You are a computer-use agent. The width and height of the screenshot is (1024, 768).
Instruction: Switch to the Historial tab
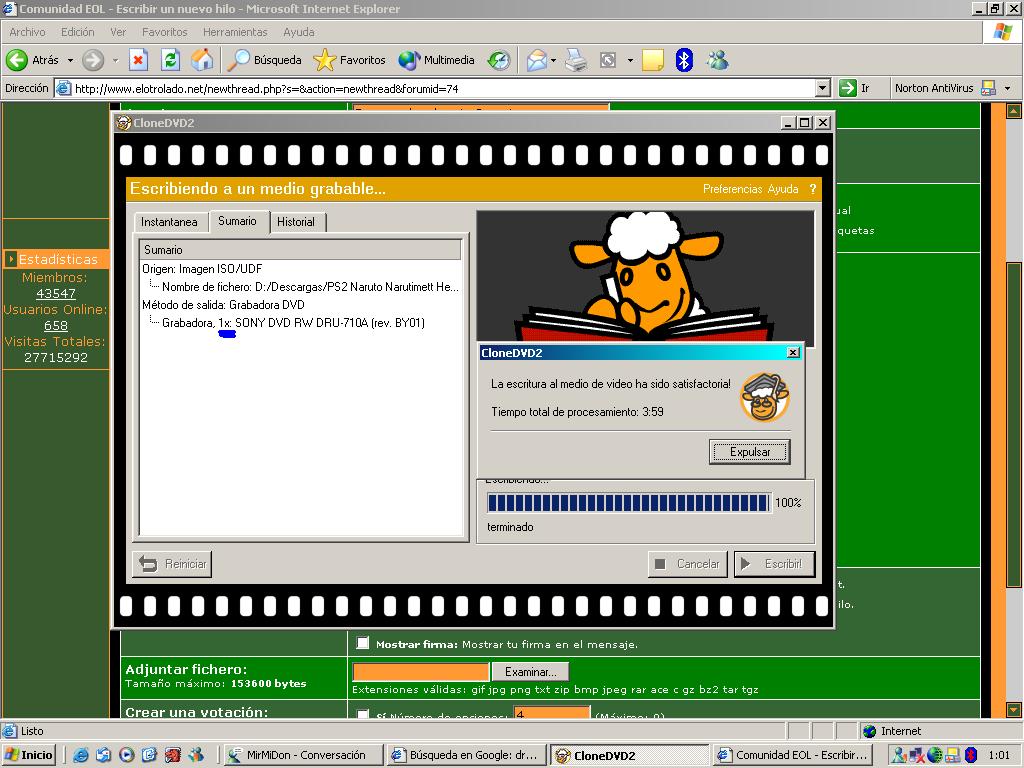pos(296,222)
